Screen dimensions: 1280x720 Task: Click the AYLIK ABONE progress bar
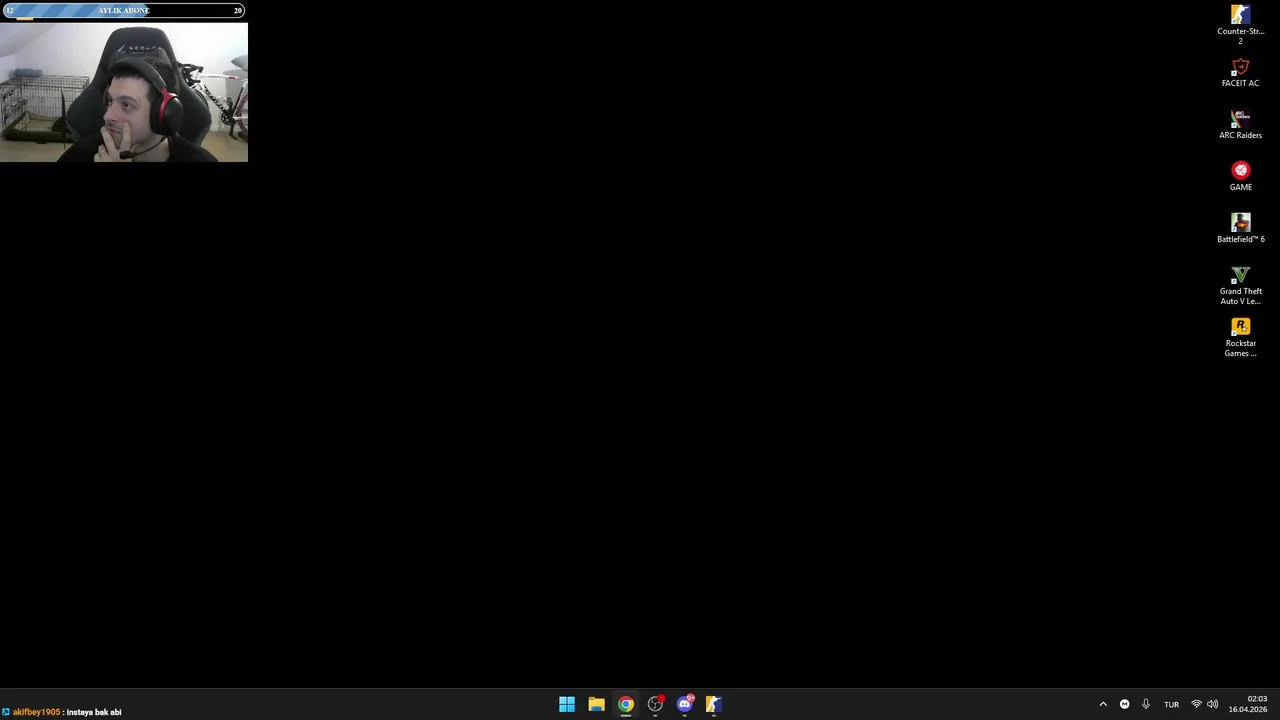[124, 10]
